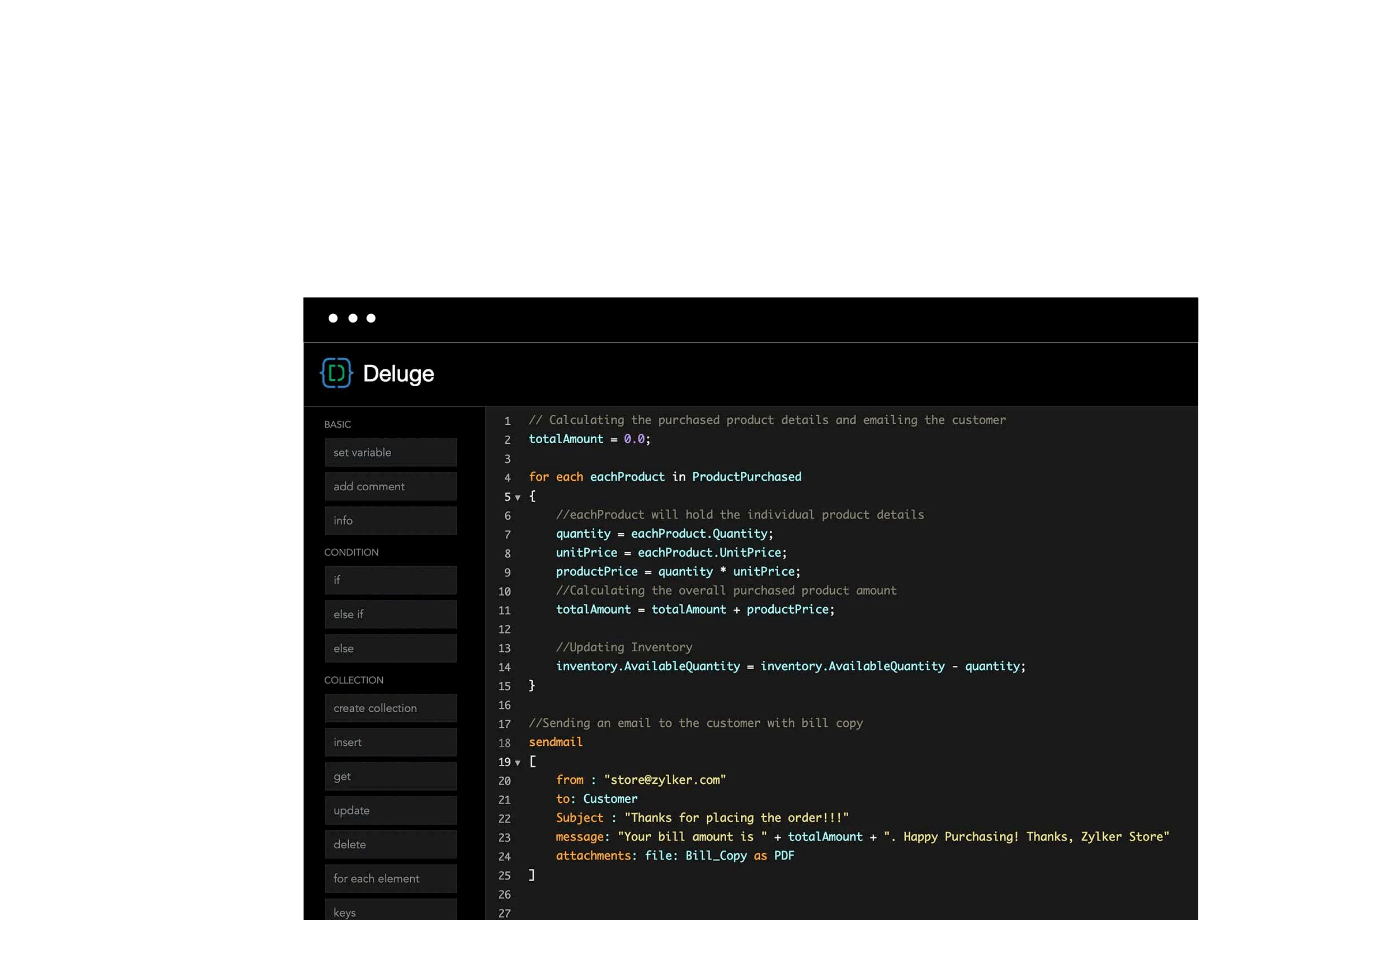Click the inventory.AvailableQuantity assignment line
This screenshot has height=978, width=1400.
(791, 667)
